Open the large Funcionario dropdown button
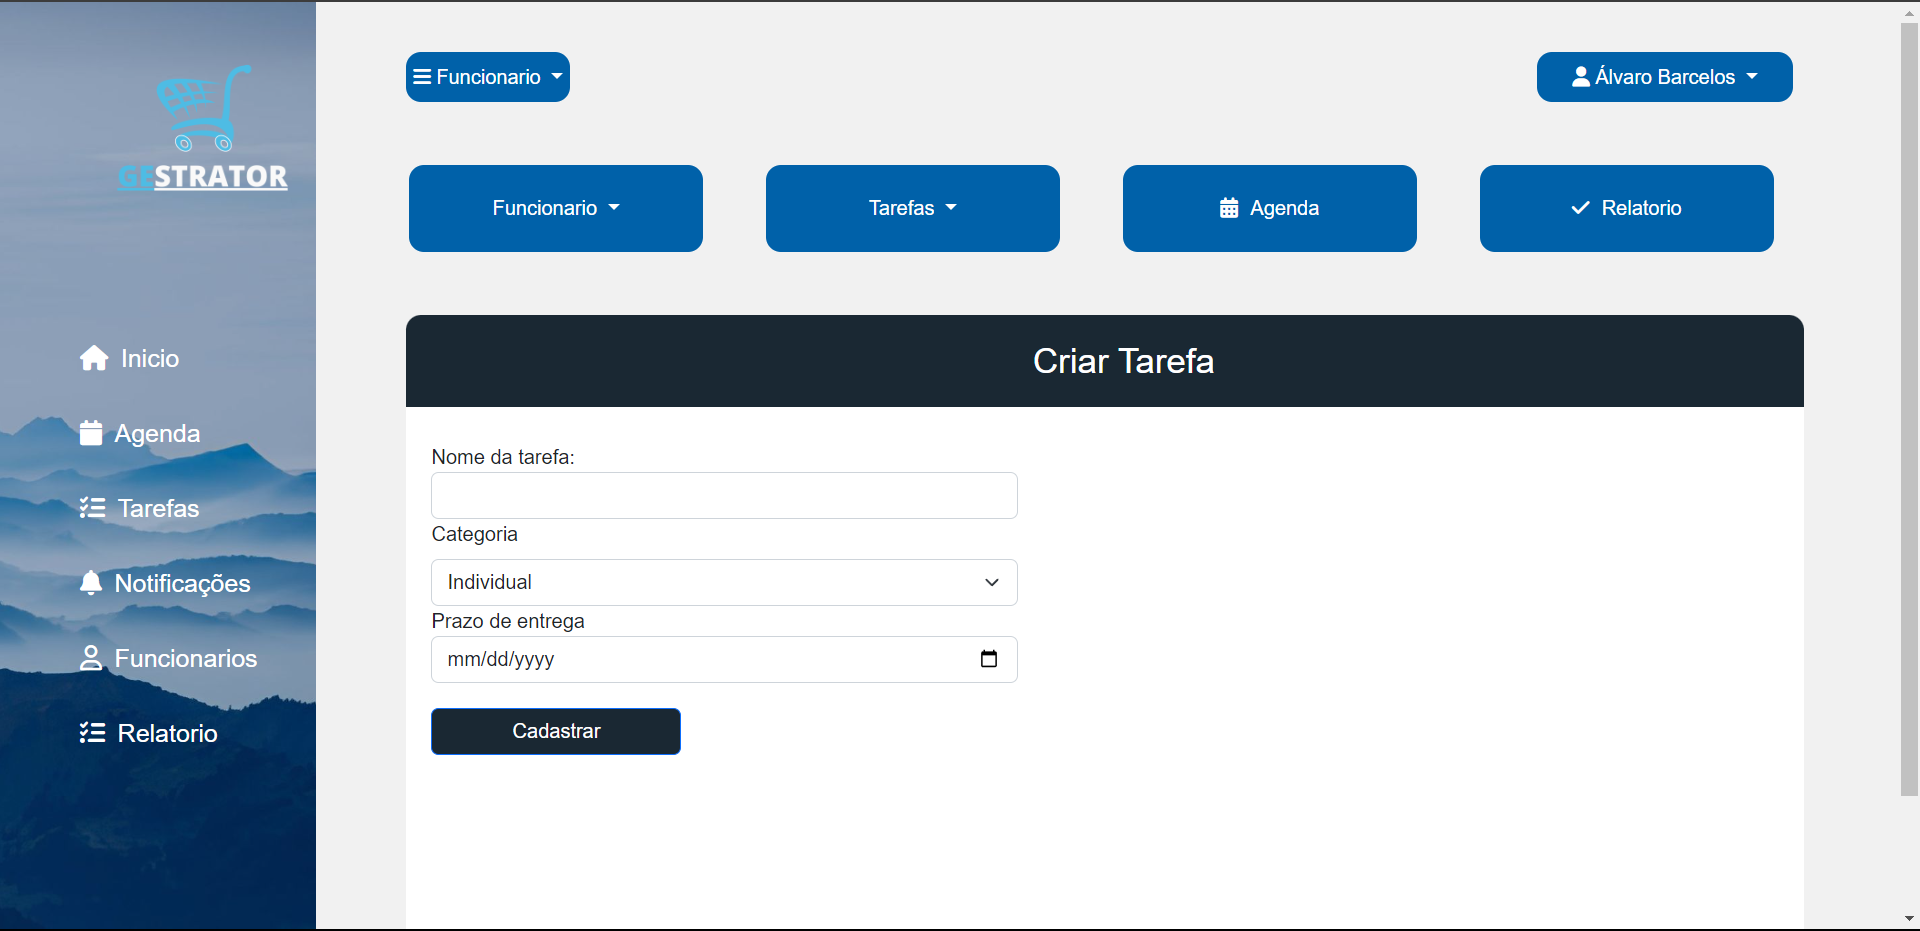The height and width of the screenshot is (931, 1920). (556, 208)
